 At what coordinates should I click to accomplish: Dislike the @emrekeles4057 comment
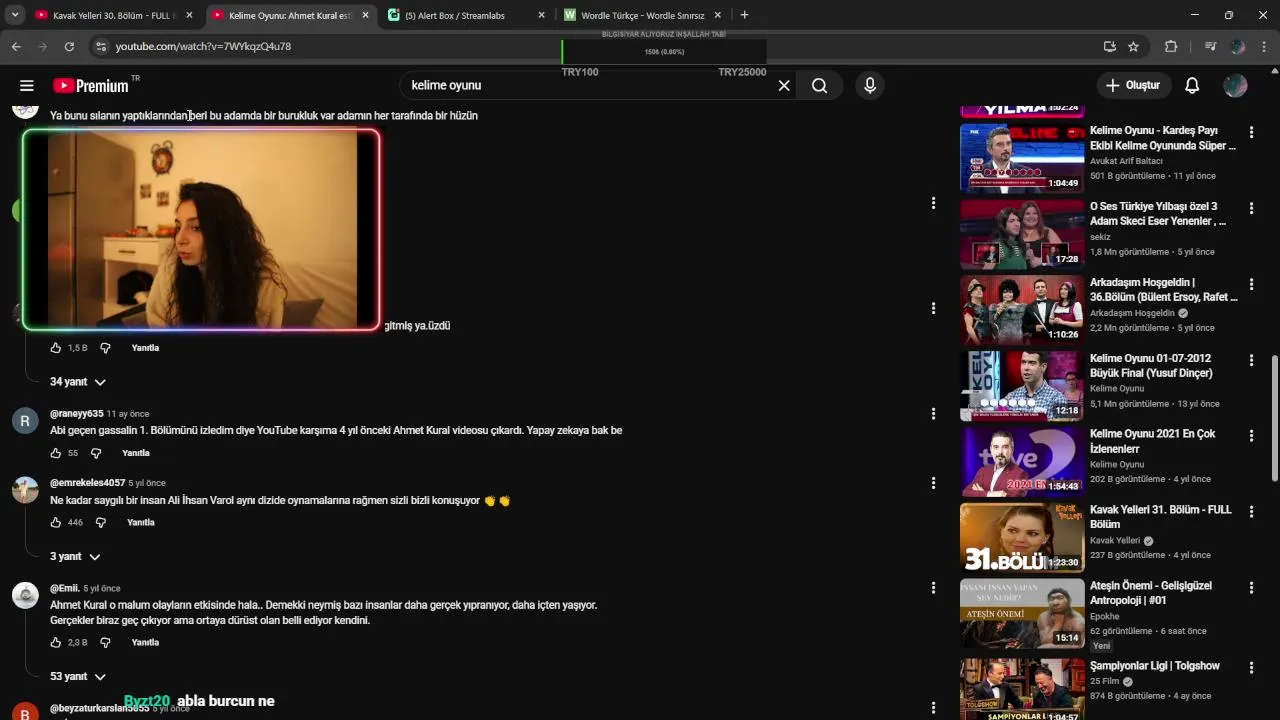point(101,522)
